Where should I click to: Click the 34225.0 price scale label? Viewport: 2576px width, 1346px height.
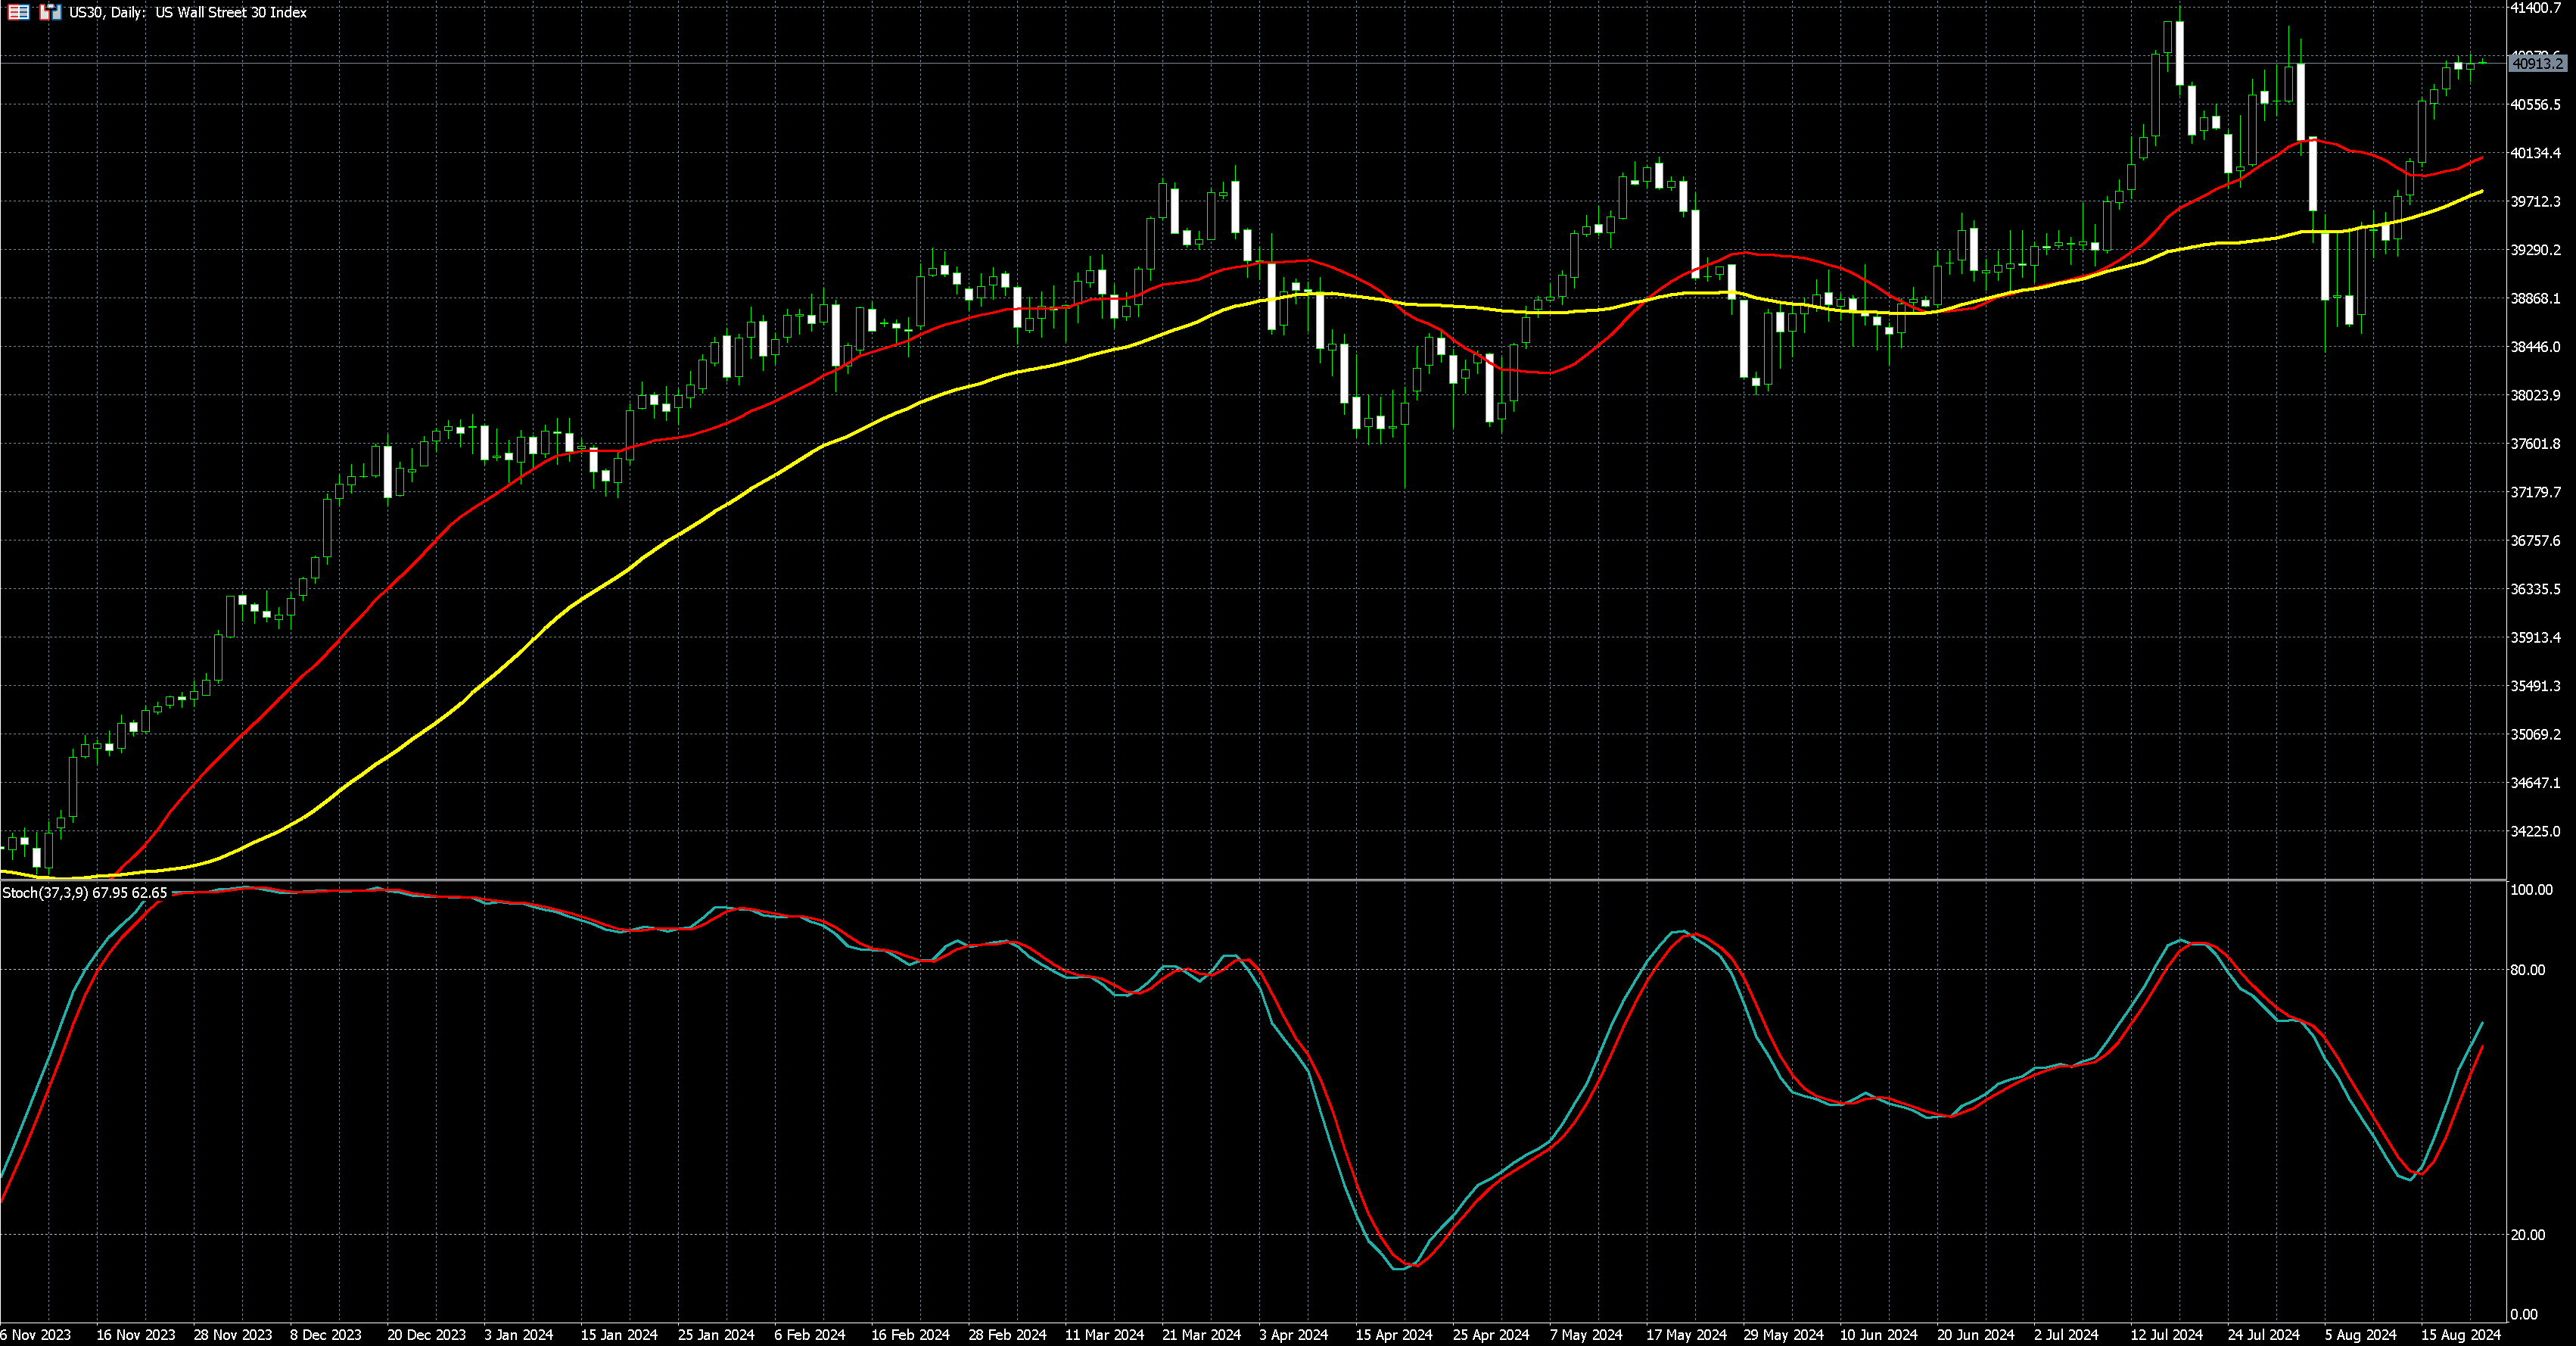[x=2536, y=831]
